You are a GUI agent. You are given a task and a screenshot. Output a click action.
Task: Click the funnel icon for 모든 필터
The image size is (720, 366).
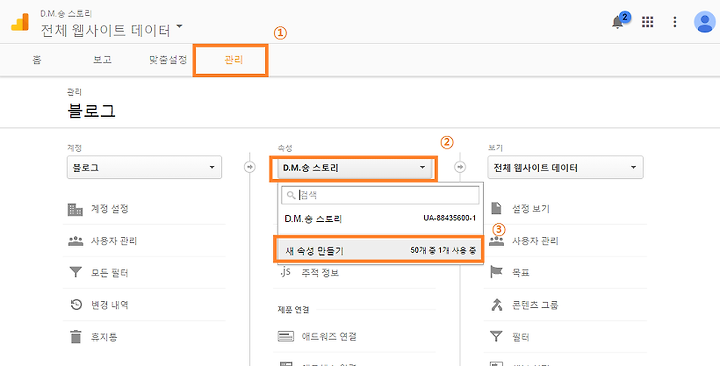coord(75,273)
